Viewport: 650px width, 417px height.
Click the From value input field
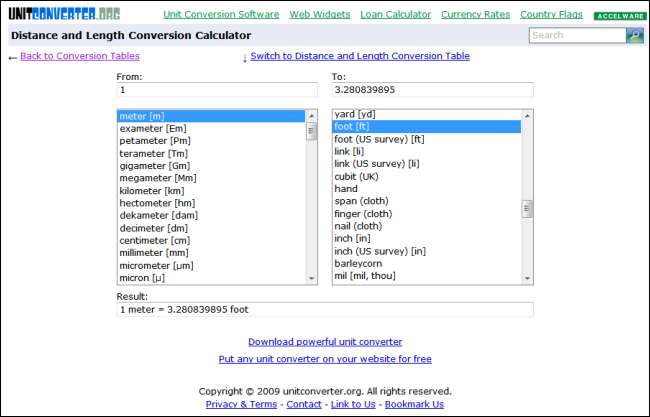[217, 91]
